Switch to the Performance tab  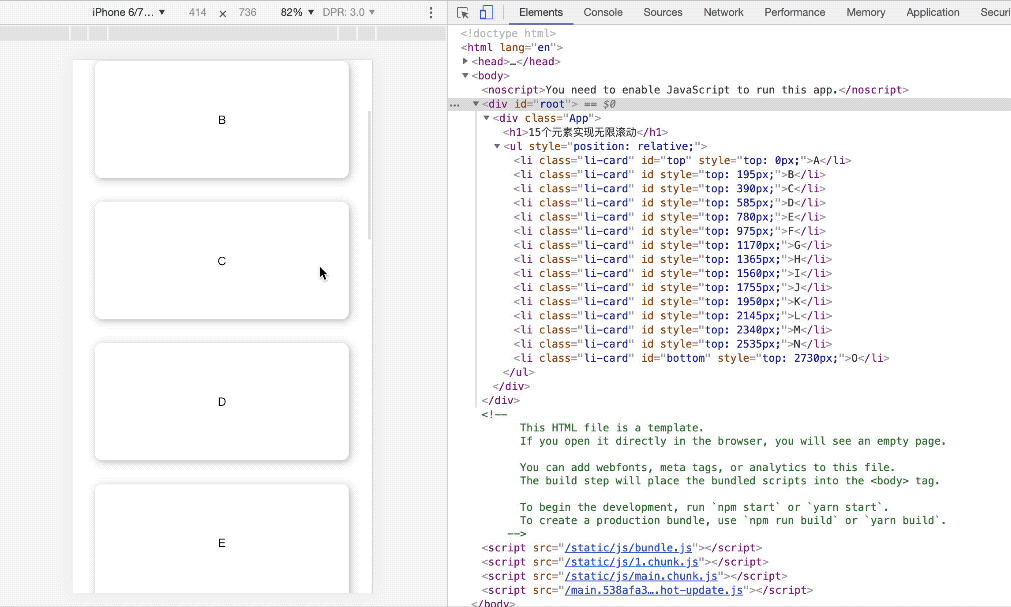coord(794,12)
